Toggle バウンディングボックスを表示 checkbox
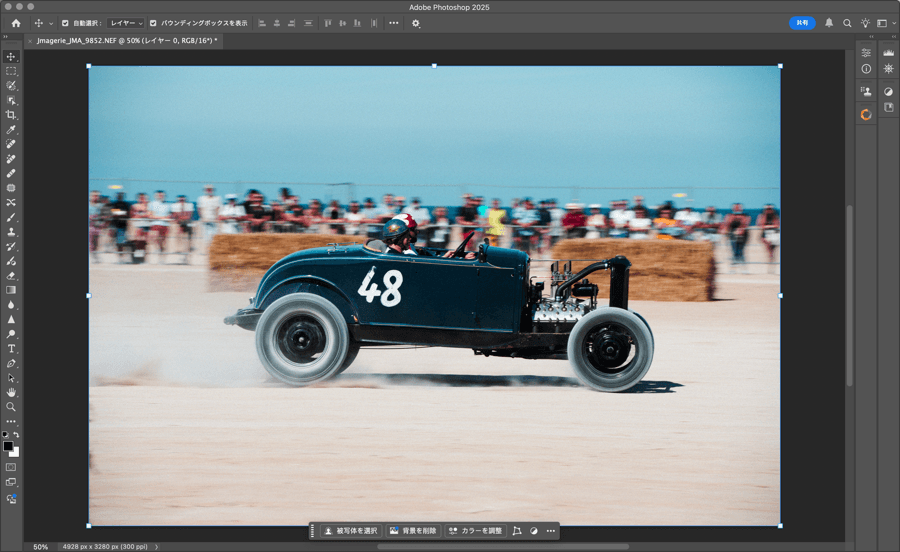 click(153, 23)
